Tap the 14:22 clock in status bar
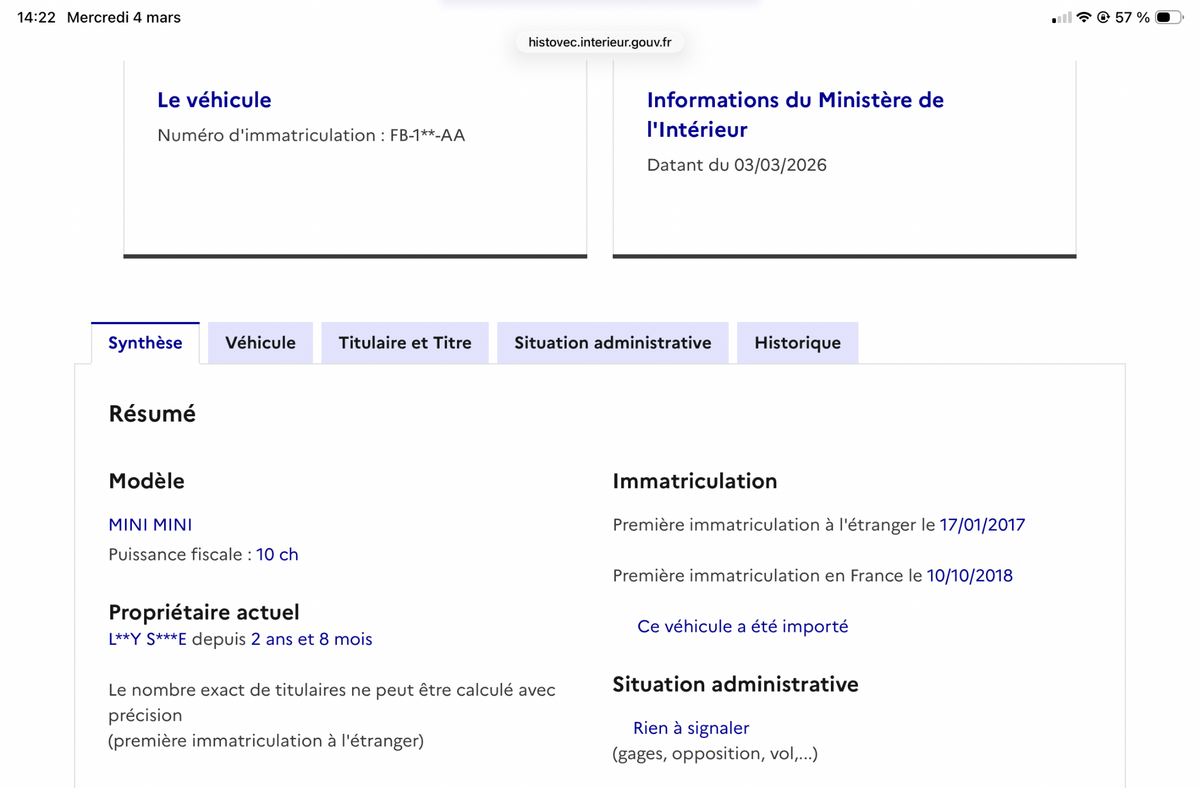1200x788 pixels. (x=37, y=18)
